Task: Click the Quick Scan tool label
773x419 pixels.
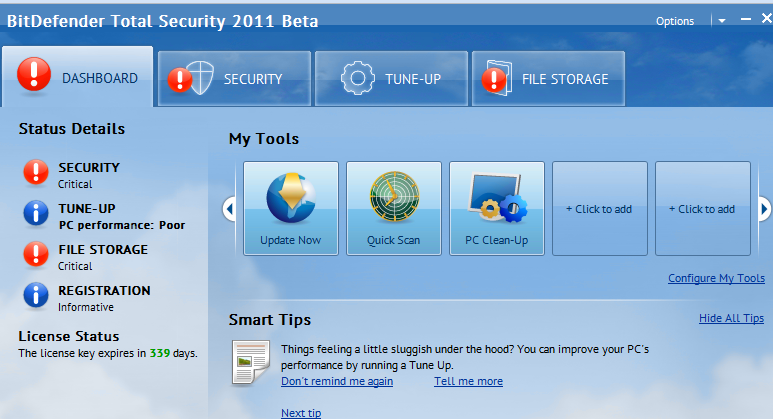Action: 393,240
